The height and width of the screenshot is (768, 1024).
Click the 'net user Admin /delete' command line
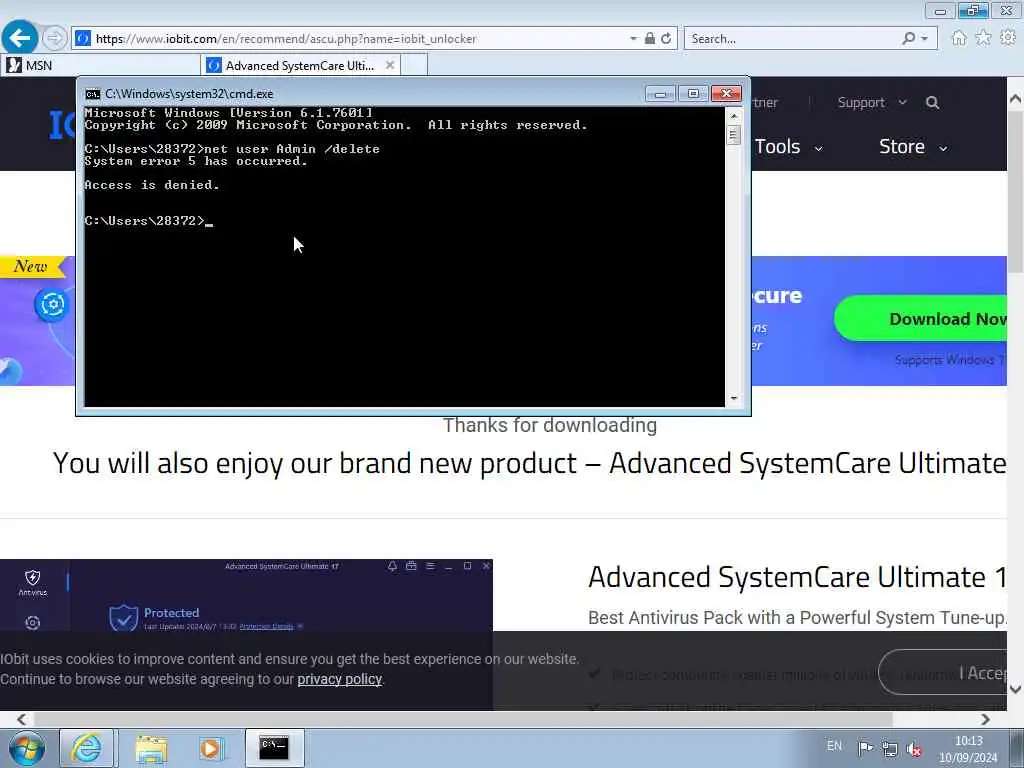291,149
